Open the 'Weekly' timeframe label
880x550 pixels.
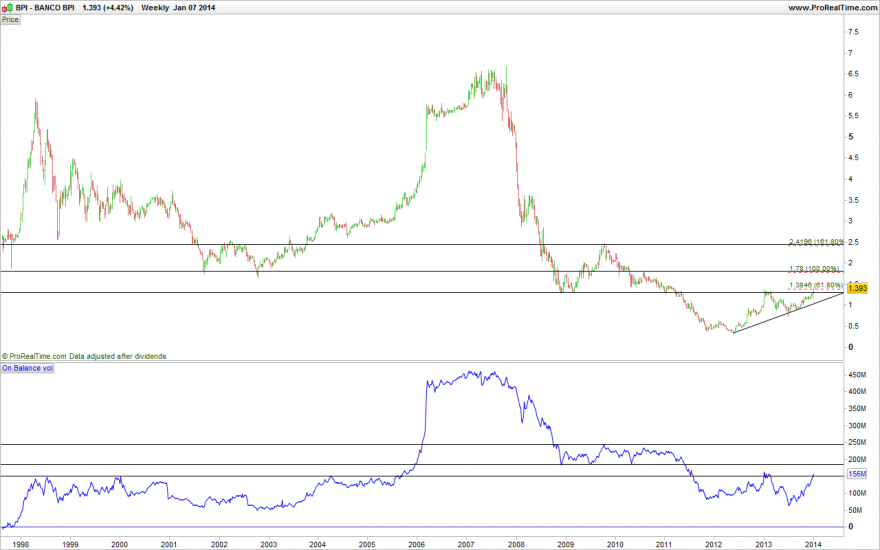[x=155, y=8]
